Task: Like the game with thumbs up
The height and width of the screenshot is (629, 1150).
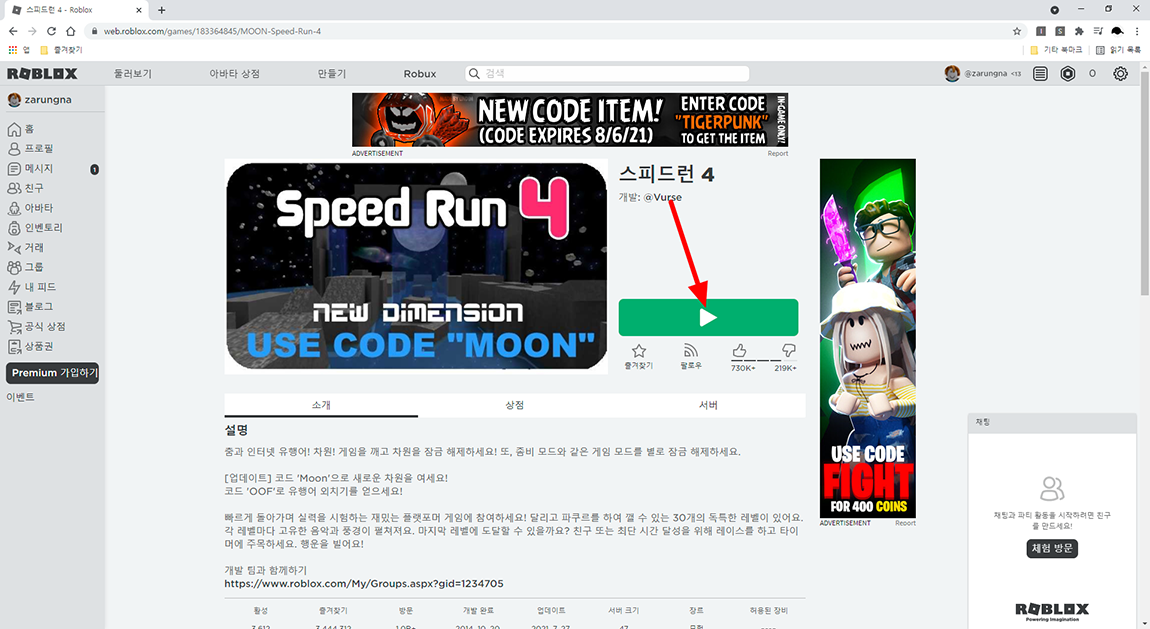Action: click(740, 351)
